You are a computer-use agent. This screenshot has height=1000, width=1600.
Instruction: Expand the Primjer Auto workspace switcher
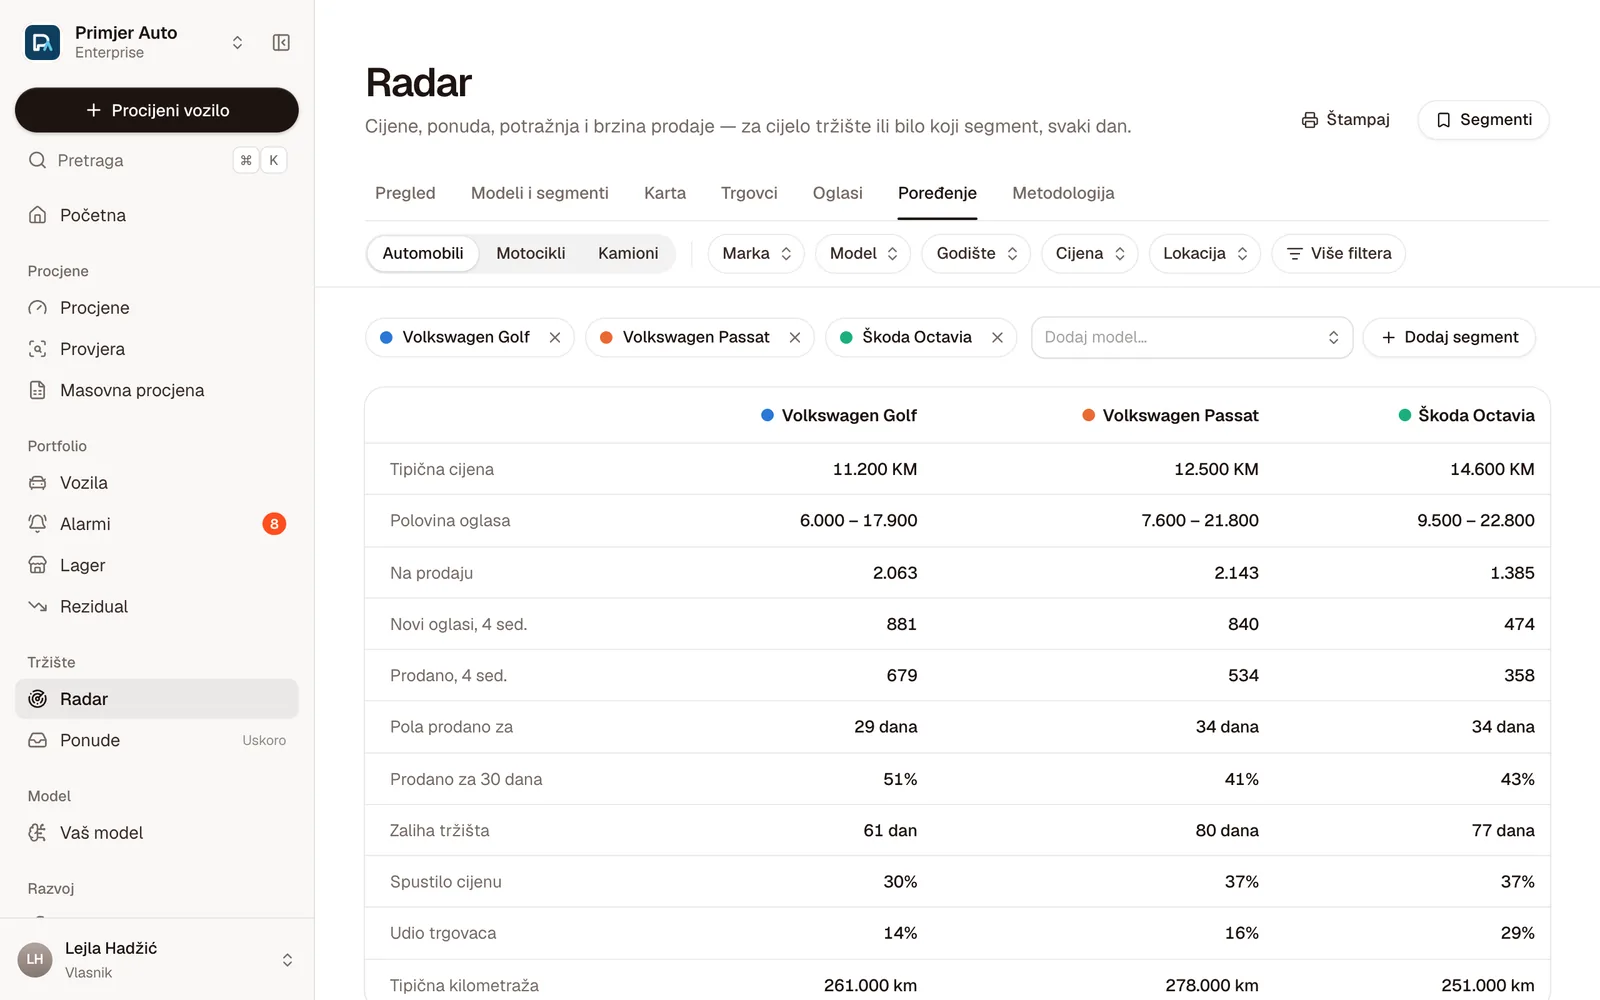237,42
